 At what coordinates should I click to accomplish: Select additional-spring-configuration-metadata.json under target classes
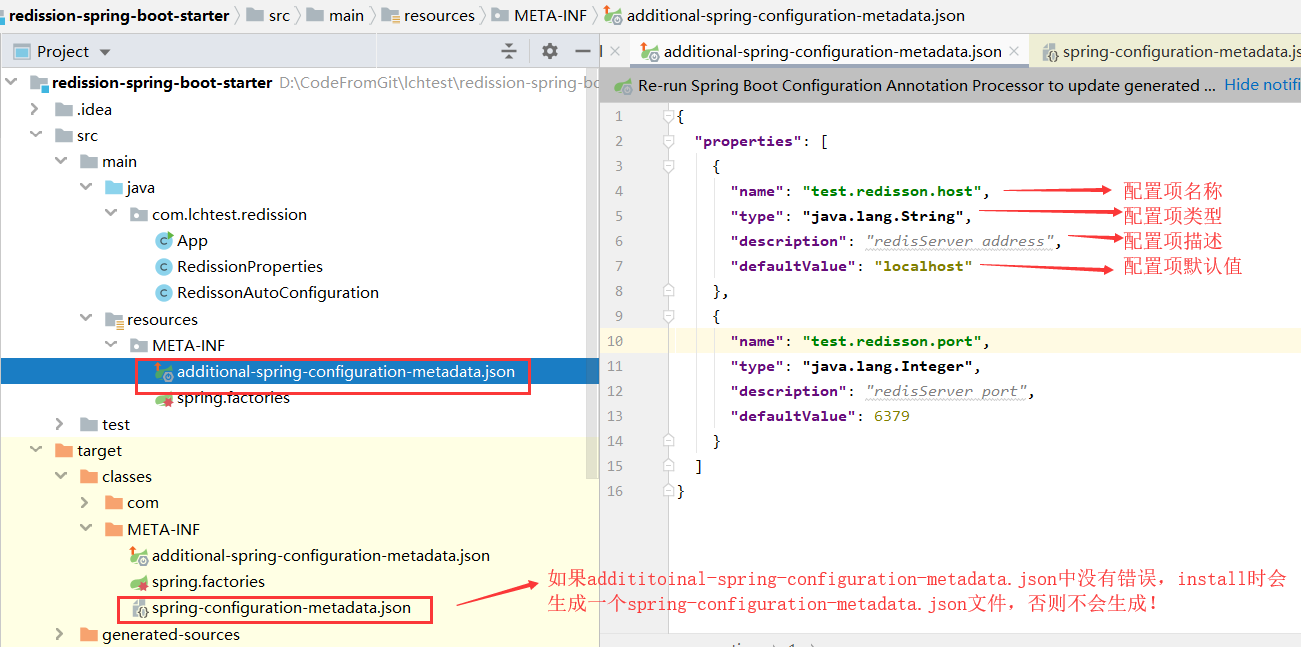tap(321, 555)
